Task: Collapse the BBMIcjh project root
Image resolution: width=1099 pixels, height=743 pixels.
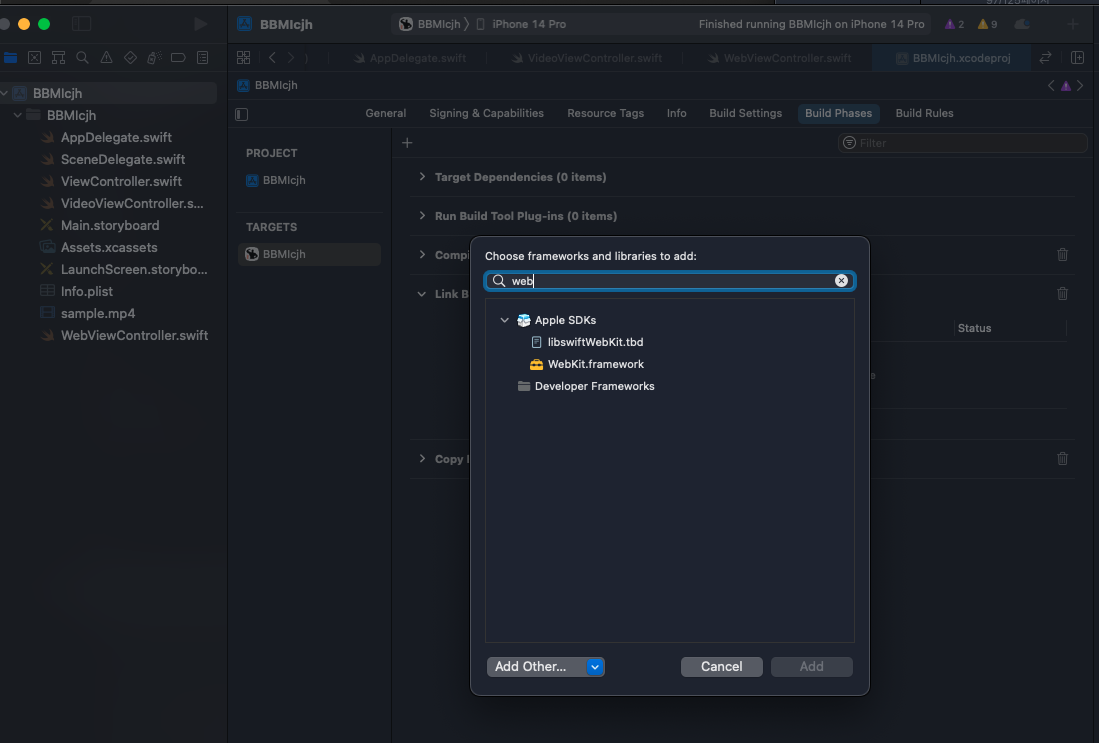Action: coord(5,93)
